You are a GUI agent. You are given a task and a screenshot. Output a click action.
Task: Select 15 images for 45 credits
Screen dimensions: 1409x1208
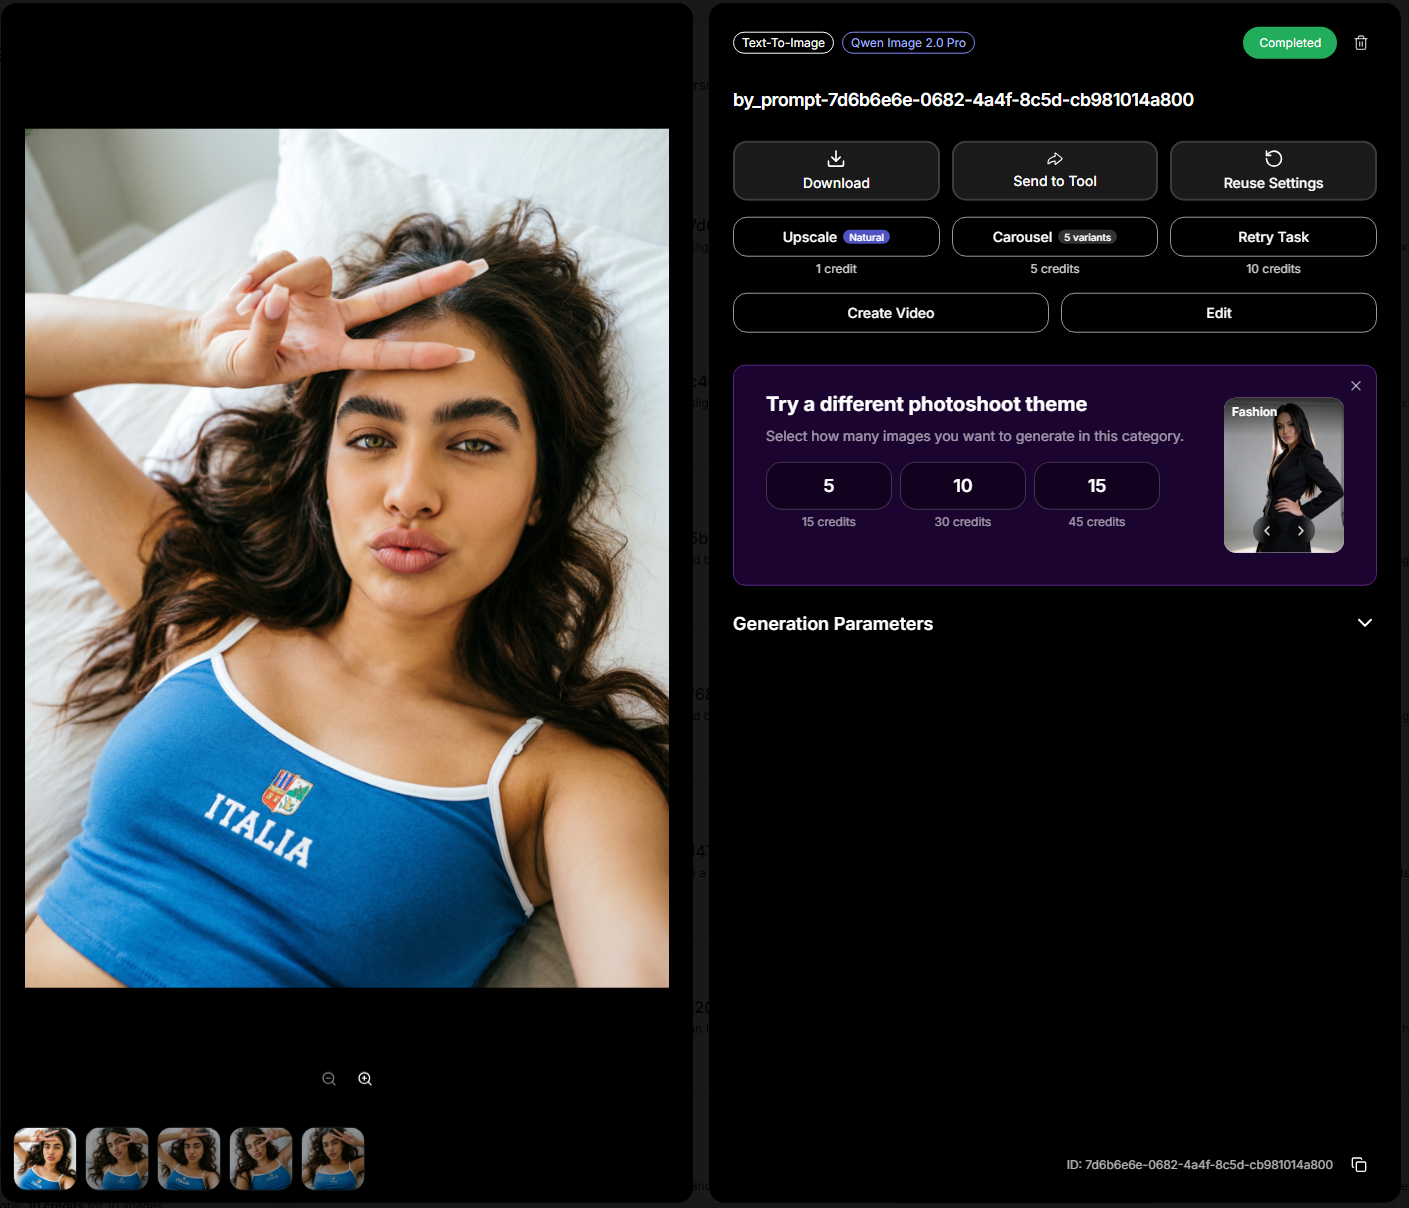coord(1097,486)
